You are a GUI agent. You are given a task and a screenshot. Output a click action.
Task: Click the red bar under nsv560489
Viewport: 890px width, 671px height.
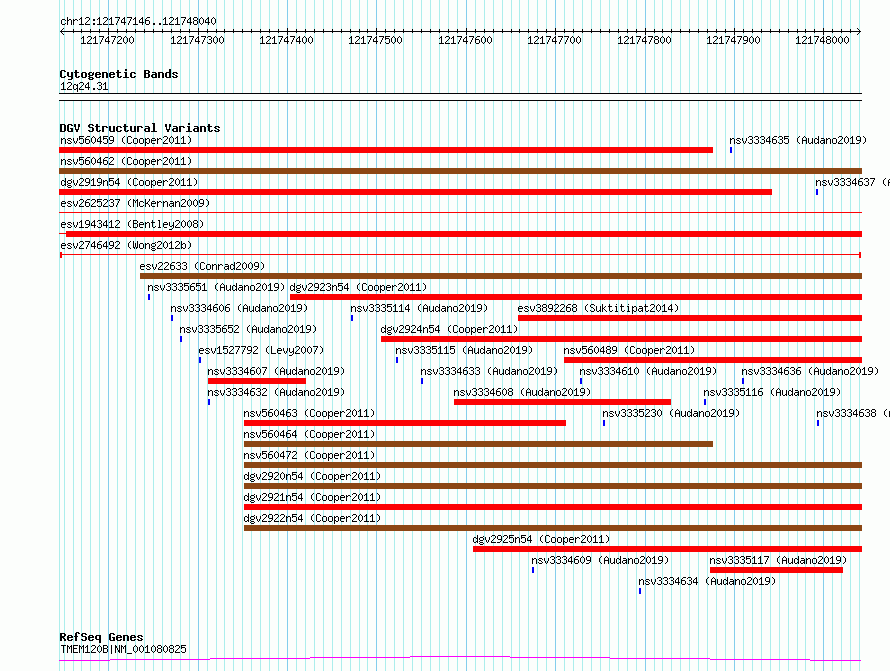tap(713, 360)
